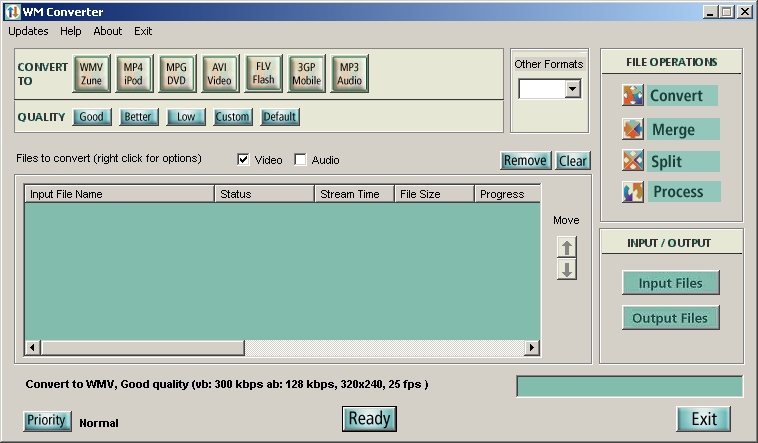
Task: Click the conversion progress bar
Action: click(629, 386)
